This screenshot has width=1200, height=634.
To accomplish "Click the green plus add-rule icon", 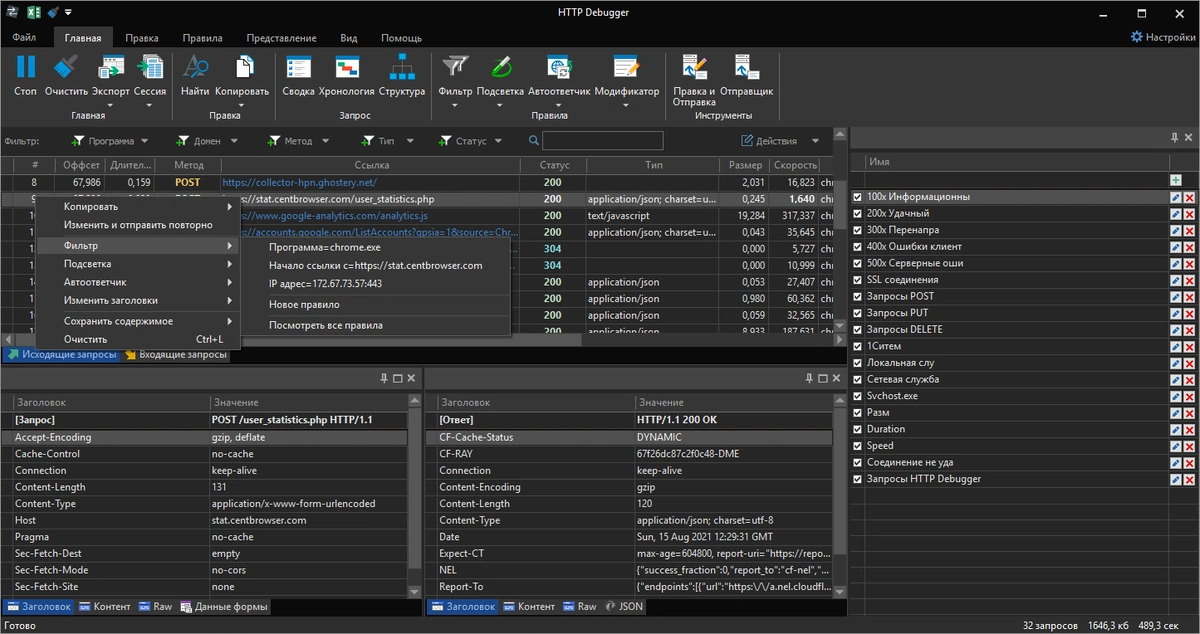I will point(1176,180).
